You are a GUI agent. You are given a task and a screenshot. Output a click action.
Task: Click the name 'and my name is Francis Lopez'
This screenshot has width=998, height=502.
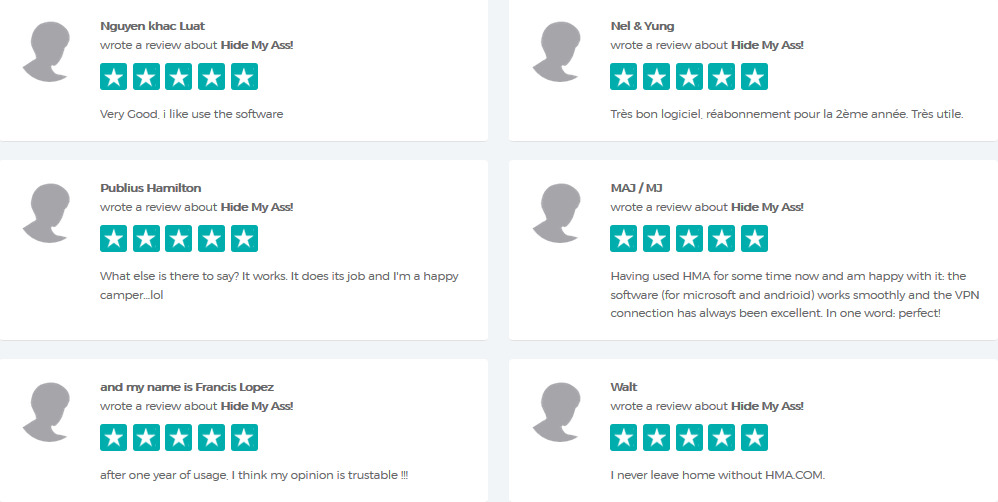point(187,387)
